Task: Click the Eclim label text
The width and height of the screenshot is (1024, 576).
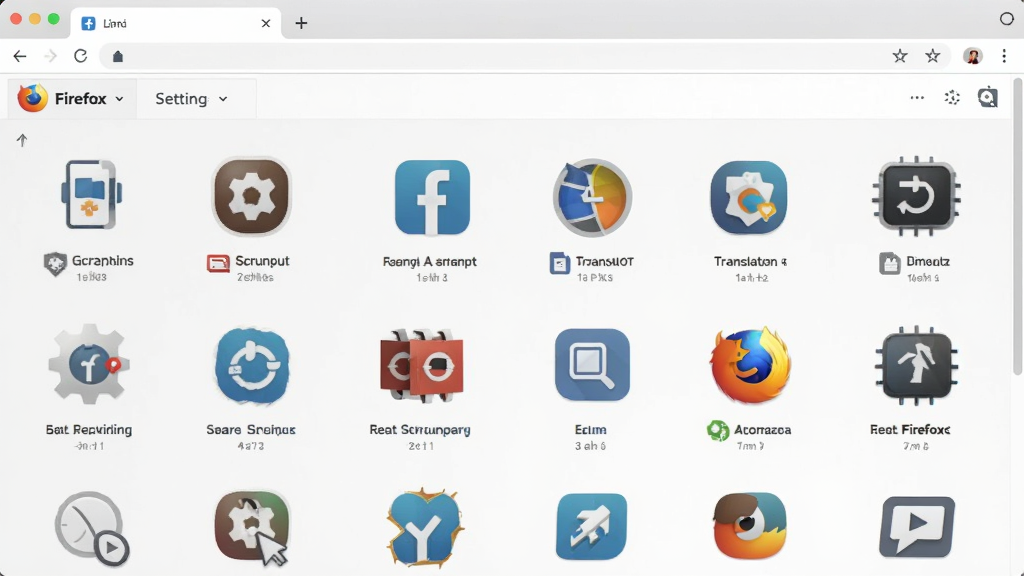Action: click(x=590, y=429)
